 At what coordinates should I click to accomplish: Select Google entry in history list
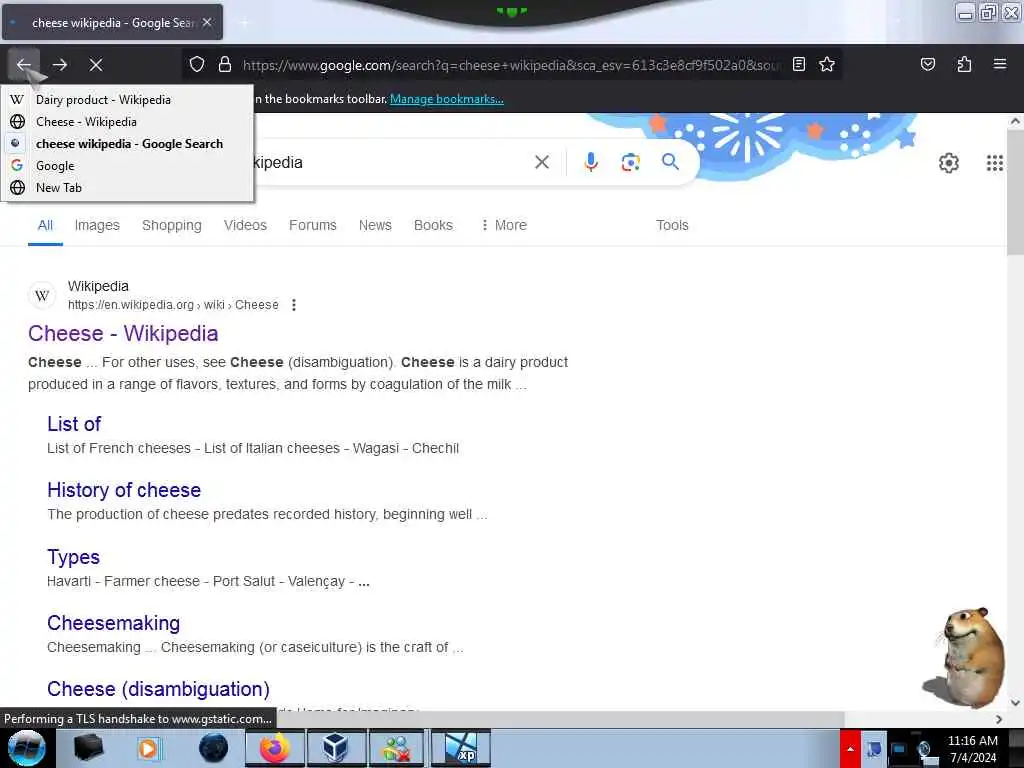point(127,166)
